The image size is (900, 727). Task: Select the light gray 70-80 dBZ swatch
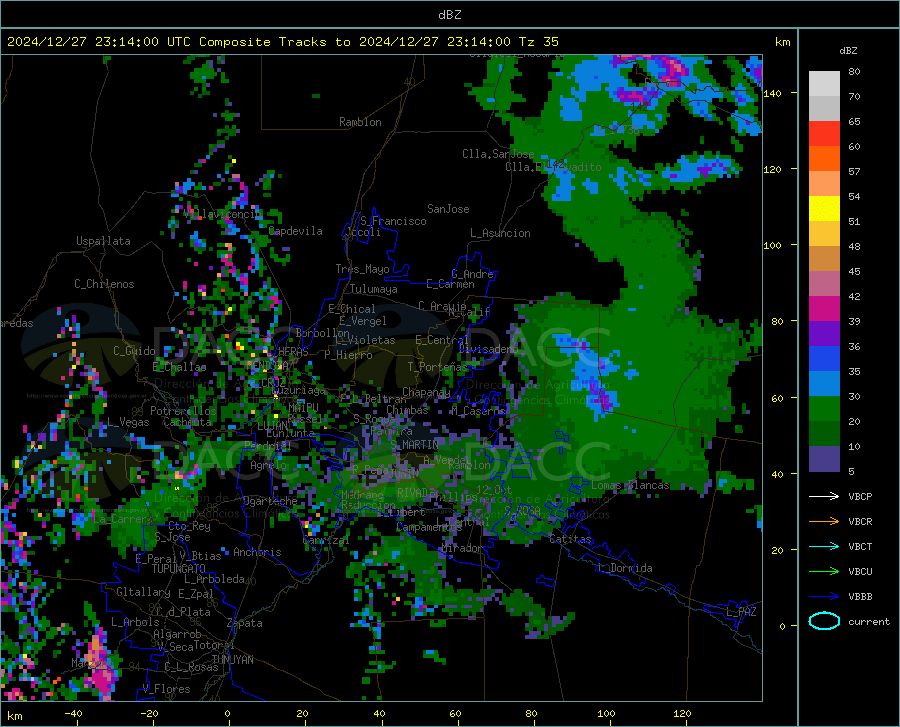(x=824, y=84)
